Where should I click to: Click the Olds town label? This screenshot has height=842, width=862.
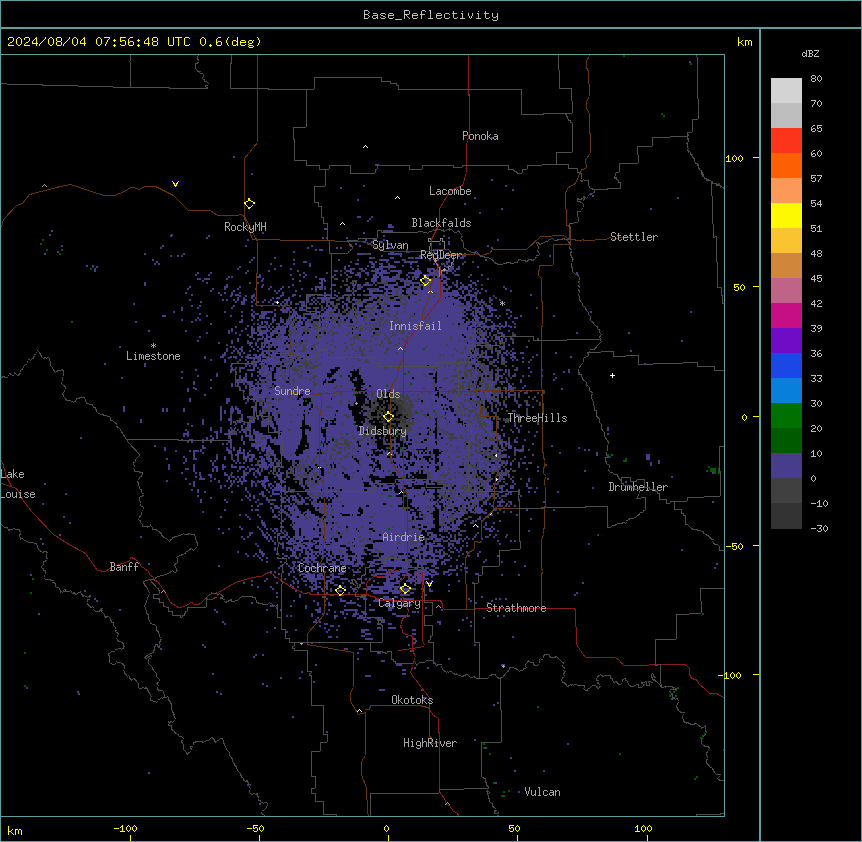(388, 394)
